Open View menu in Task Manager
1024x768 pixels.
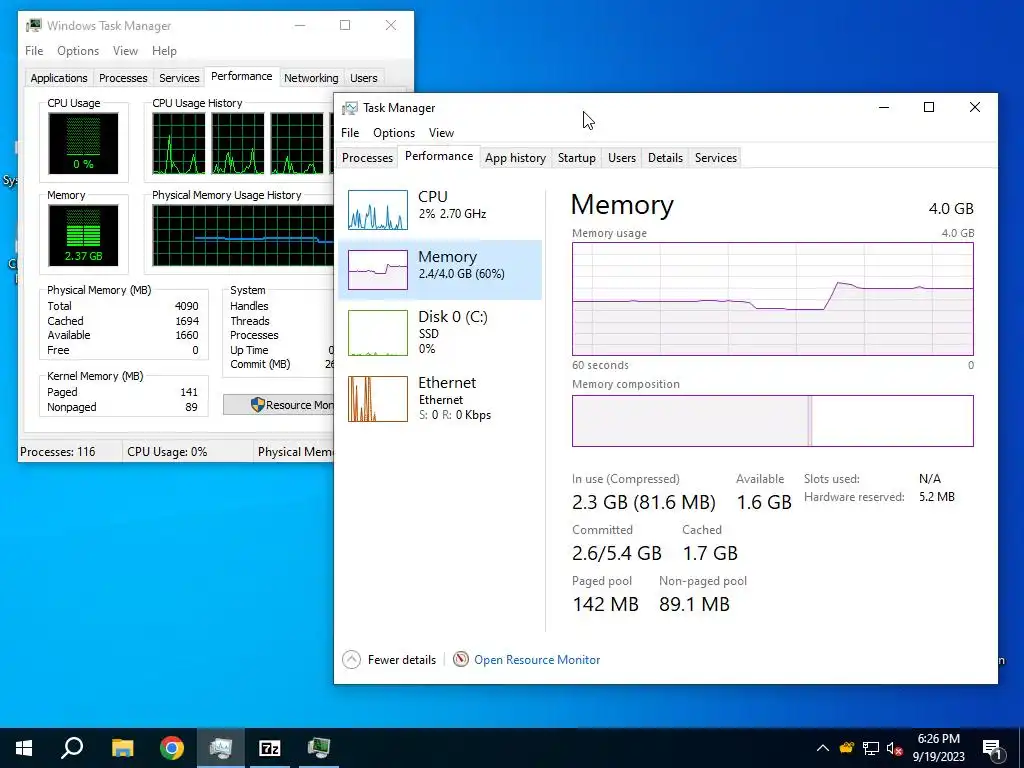point(441,133)
